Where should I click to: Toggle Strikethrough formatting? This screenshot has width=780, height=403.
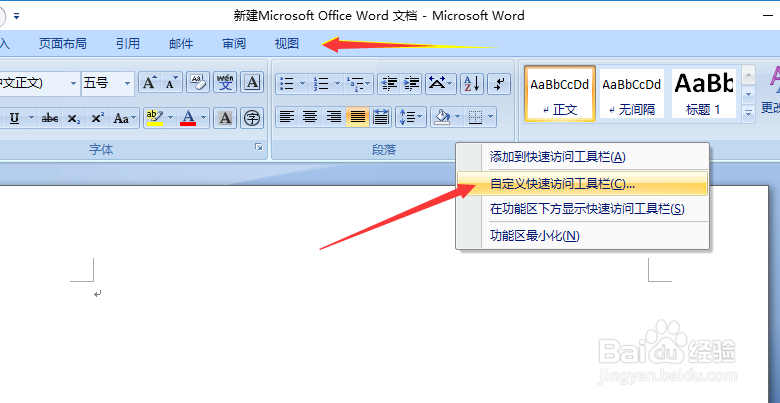50,118
